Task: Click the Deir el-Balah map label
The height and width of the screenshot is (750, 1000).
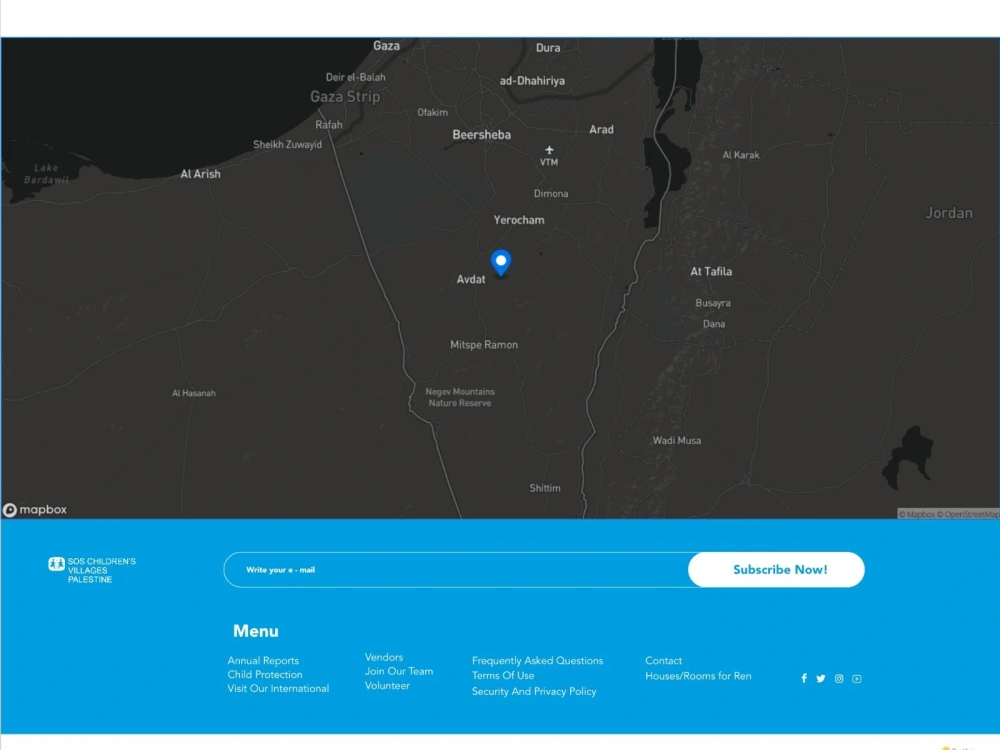Action: click(x=355, y=77)
